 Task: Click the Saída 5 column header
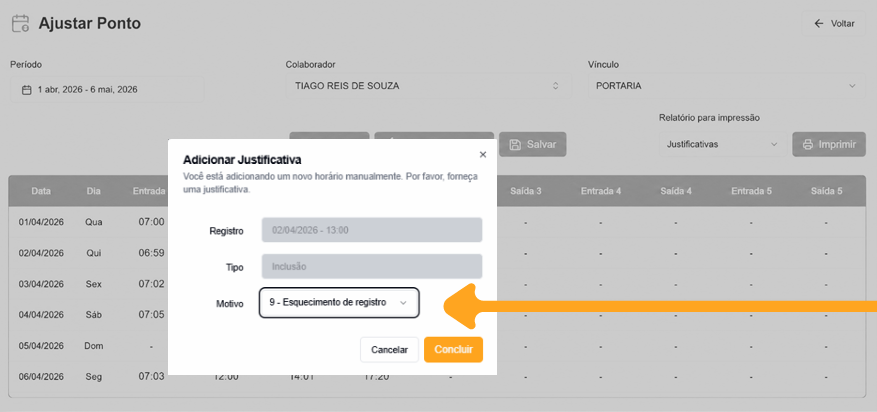(826, 191)
